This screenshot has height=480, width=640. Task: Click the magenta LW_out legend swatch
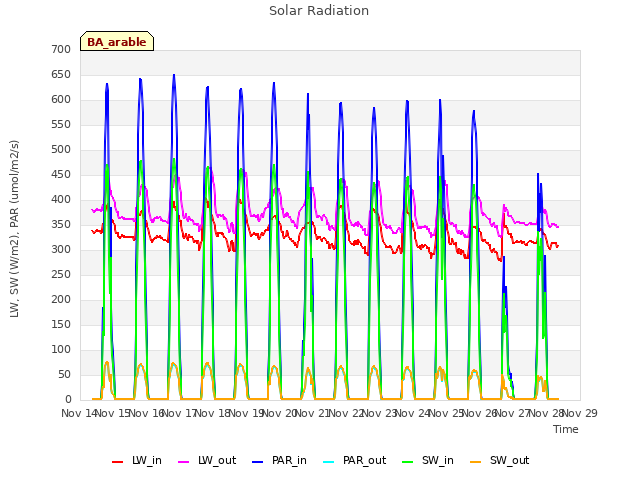tap(184, 462)
